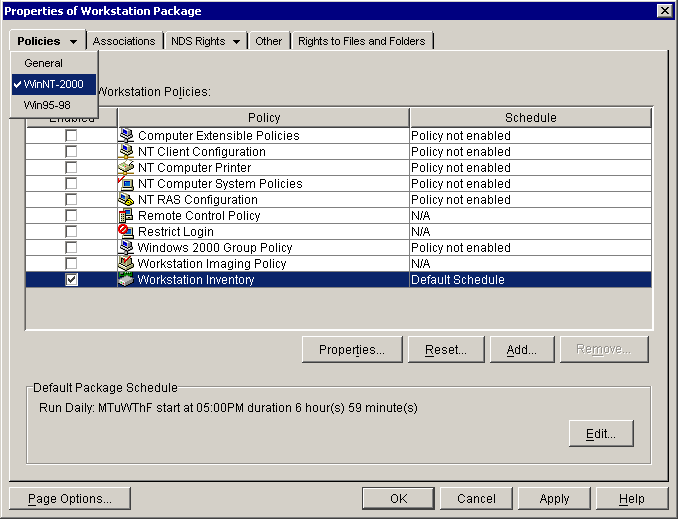Click the Computer Extensible Policies icon
This screenshot has height=519, width=678.
(x=126, y=135)
